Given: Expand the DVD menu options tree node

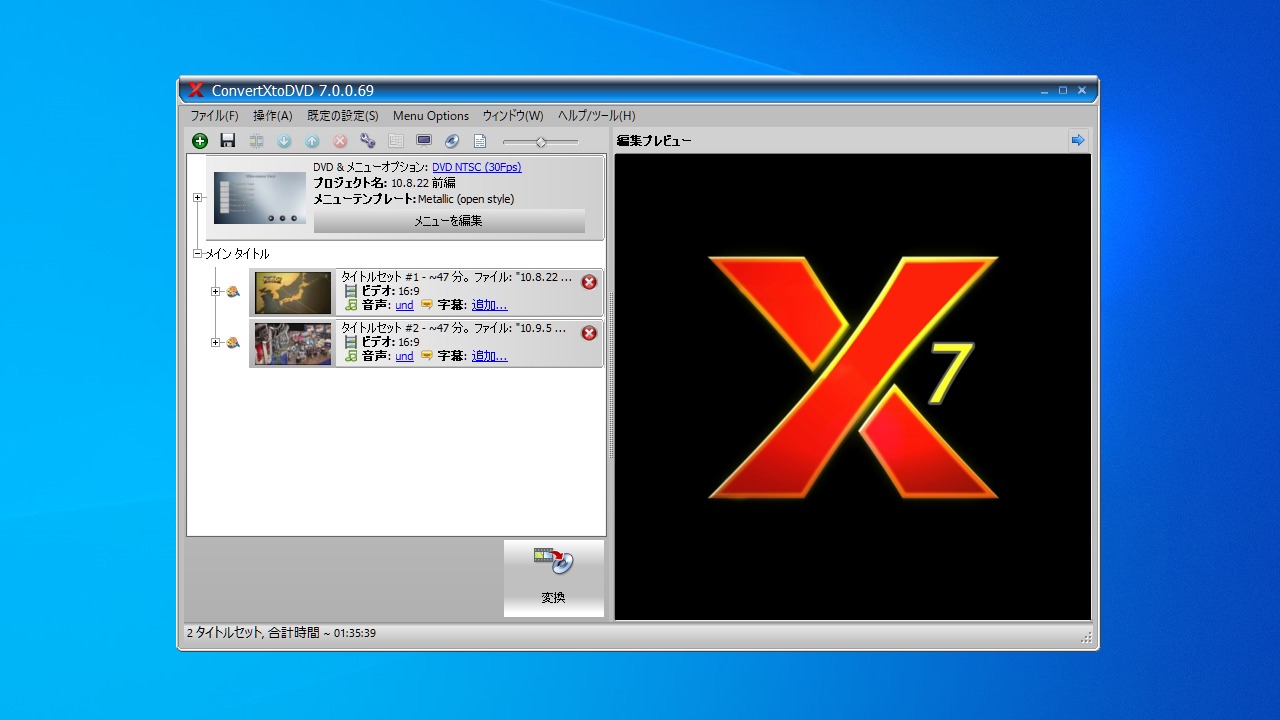Looking at the screenshot, I should (198, 198).
